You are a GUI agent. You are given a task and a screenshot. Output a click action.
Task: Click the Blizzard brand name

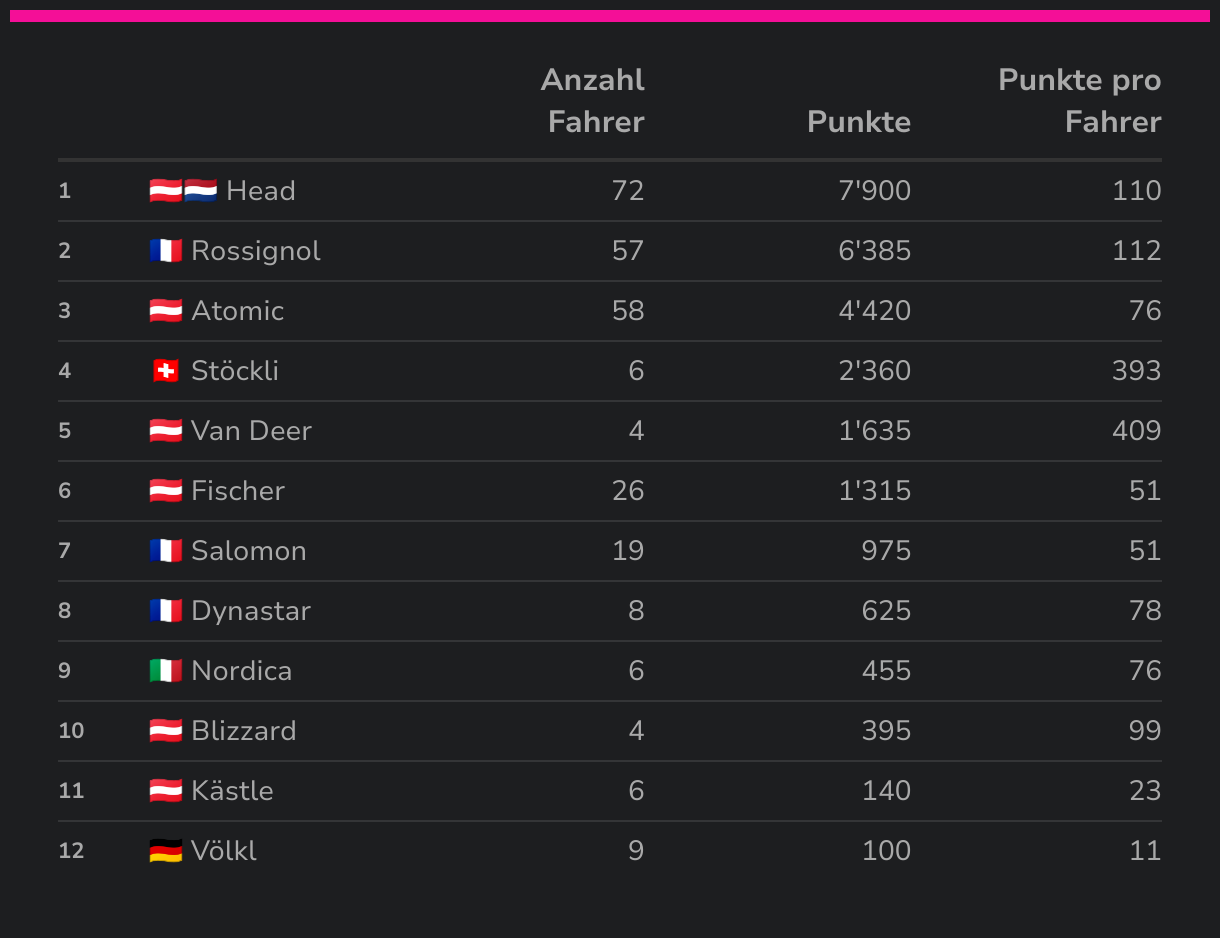click(x=244, y=731)
